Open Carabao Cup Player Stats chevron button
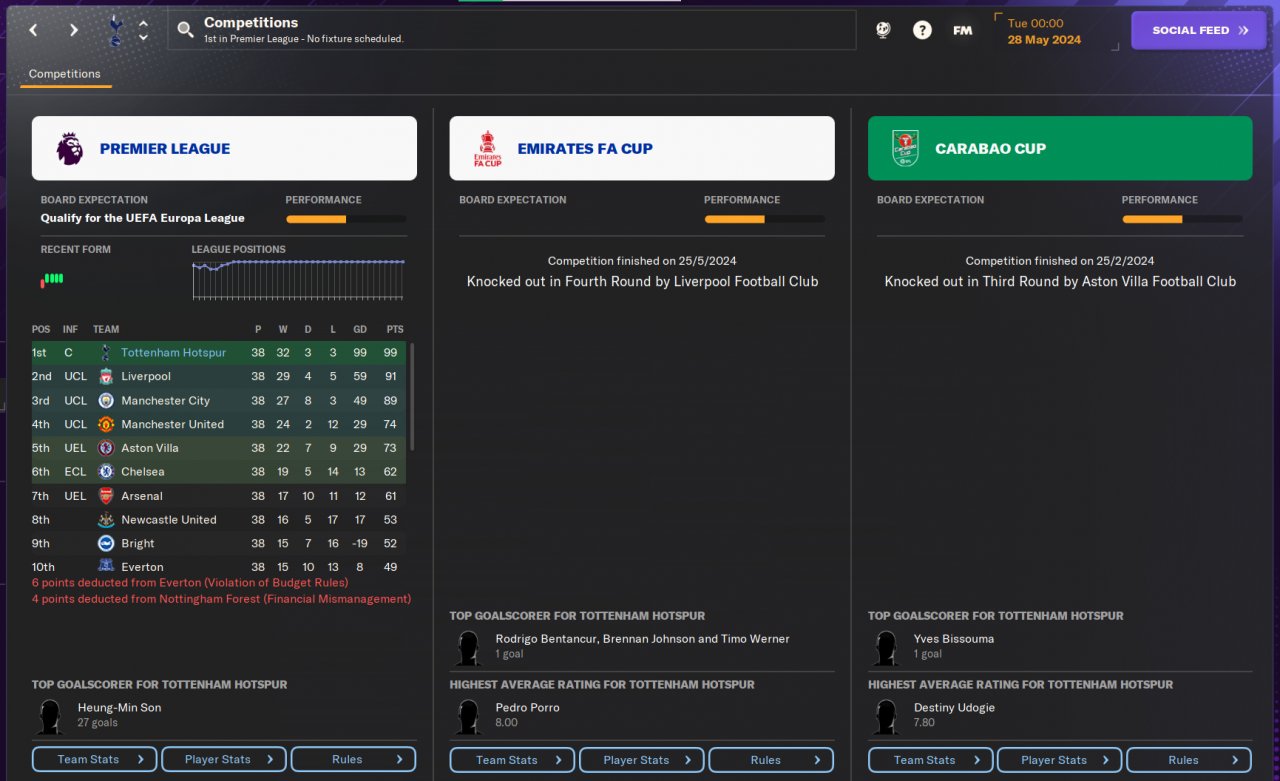Screen dimensions: 1280x781 (x=1061, y=760)
